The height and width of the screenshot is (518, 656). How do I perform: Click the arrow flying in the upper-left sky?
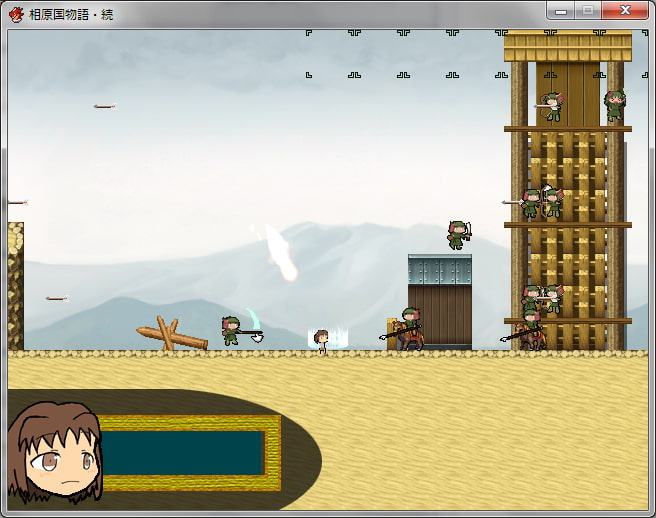tap(105, 106)
